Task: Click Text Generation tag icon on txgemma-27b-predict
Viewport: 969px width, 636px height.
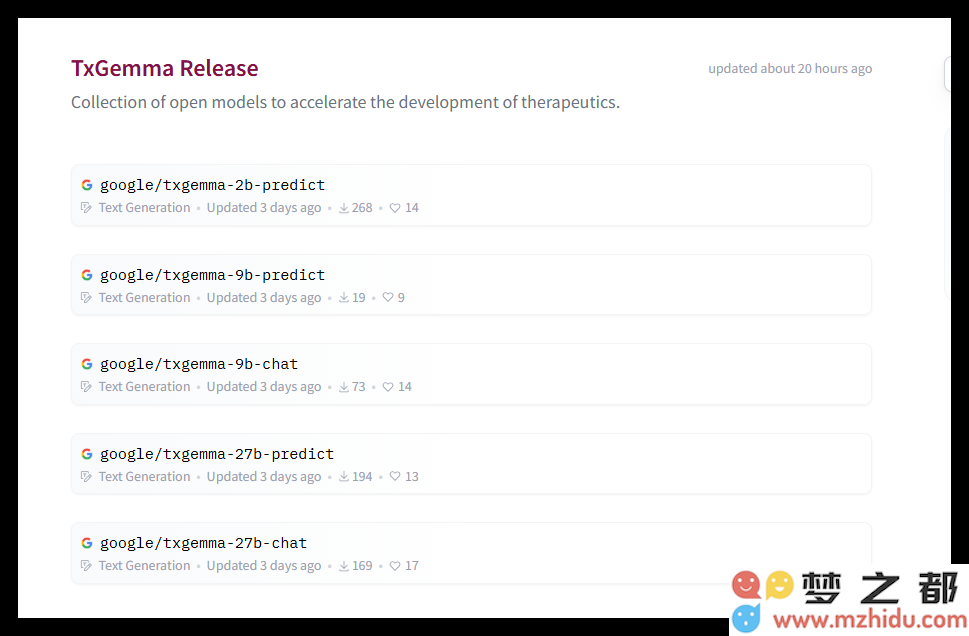Action: point(87,477)
